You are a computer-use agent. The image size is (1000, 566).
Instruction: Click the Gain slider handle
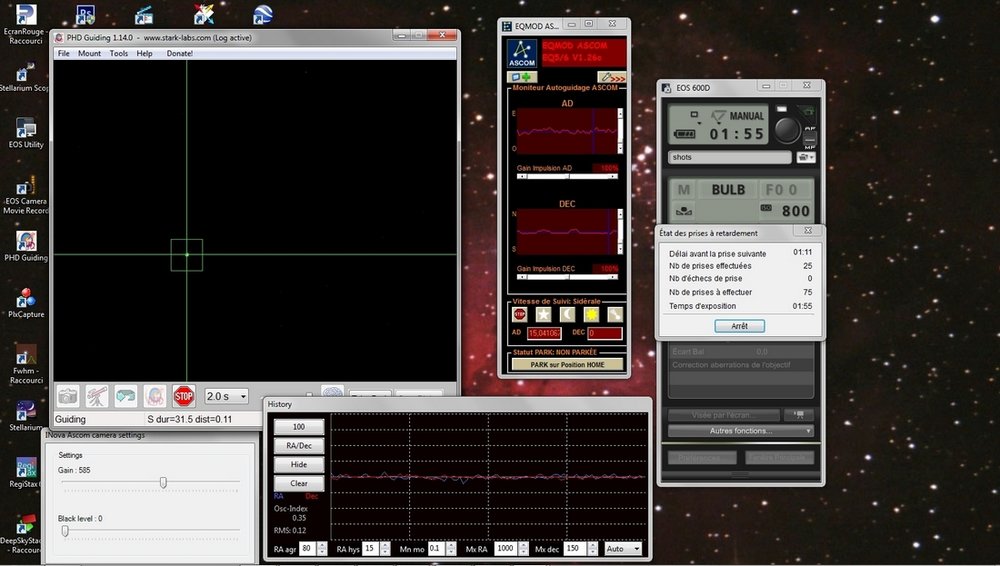click(x=163, y=482)
